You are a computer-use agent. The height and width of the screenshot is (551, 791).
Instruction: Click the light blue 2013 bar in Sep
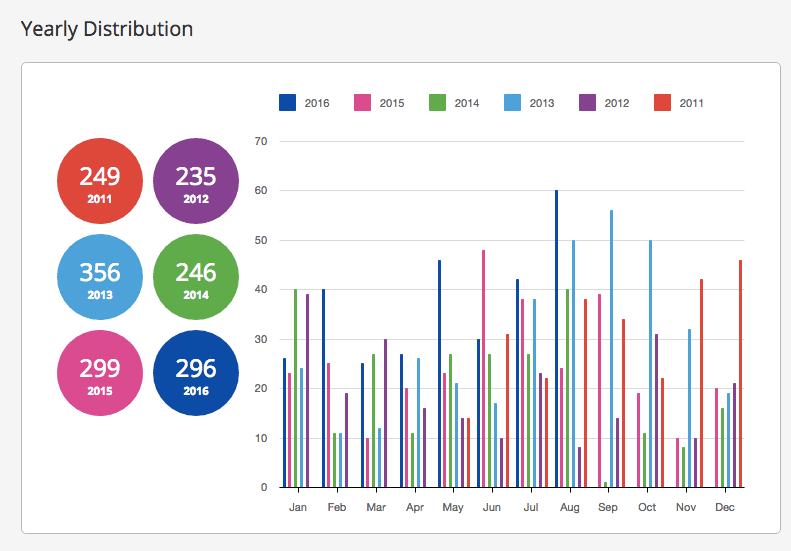click(x=611, y=350)
